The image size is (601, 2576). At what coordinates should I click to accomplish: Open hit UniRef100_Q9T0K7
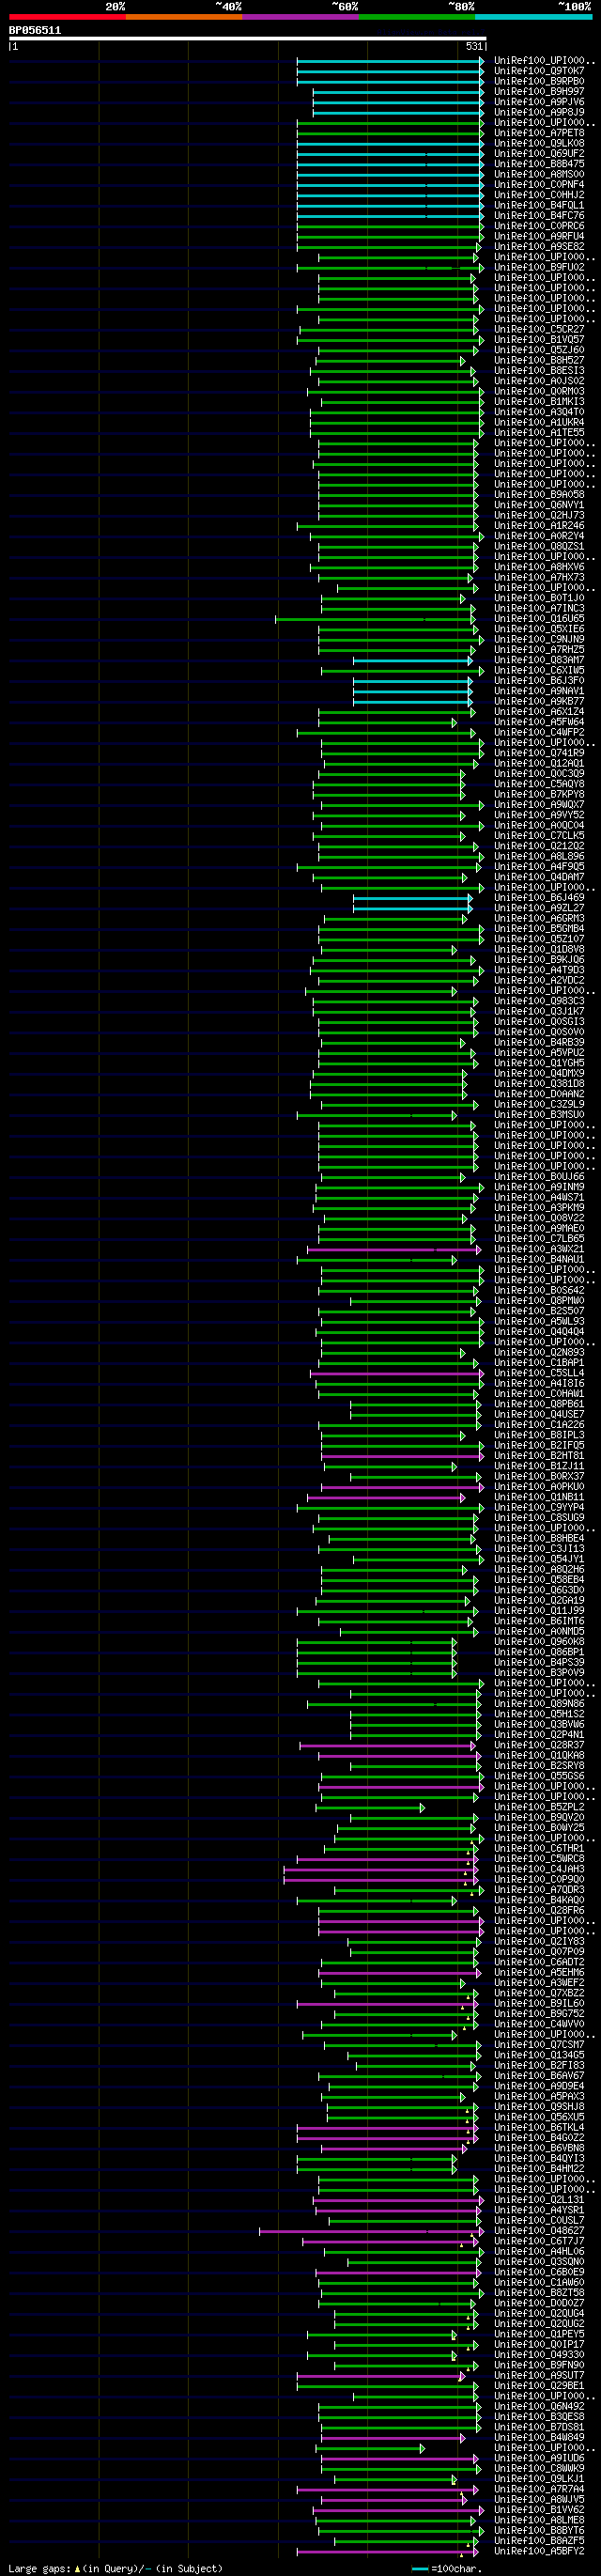(x=539, y=71)
